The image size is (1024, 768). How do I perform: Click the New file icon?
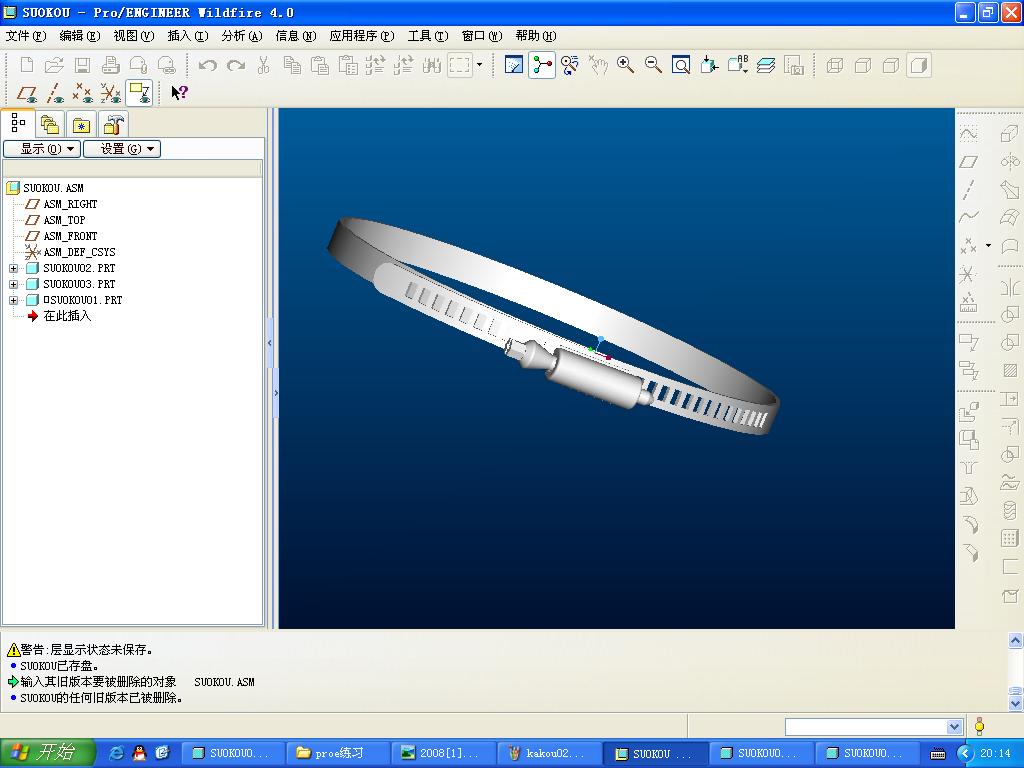tap(27, 65)
